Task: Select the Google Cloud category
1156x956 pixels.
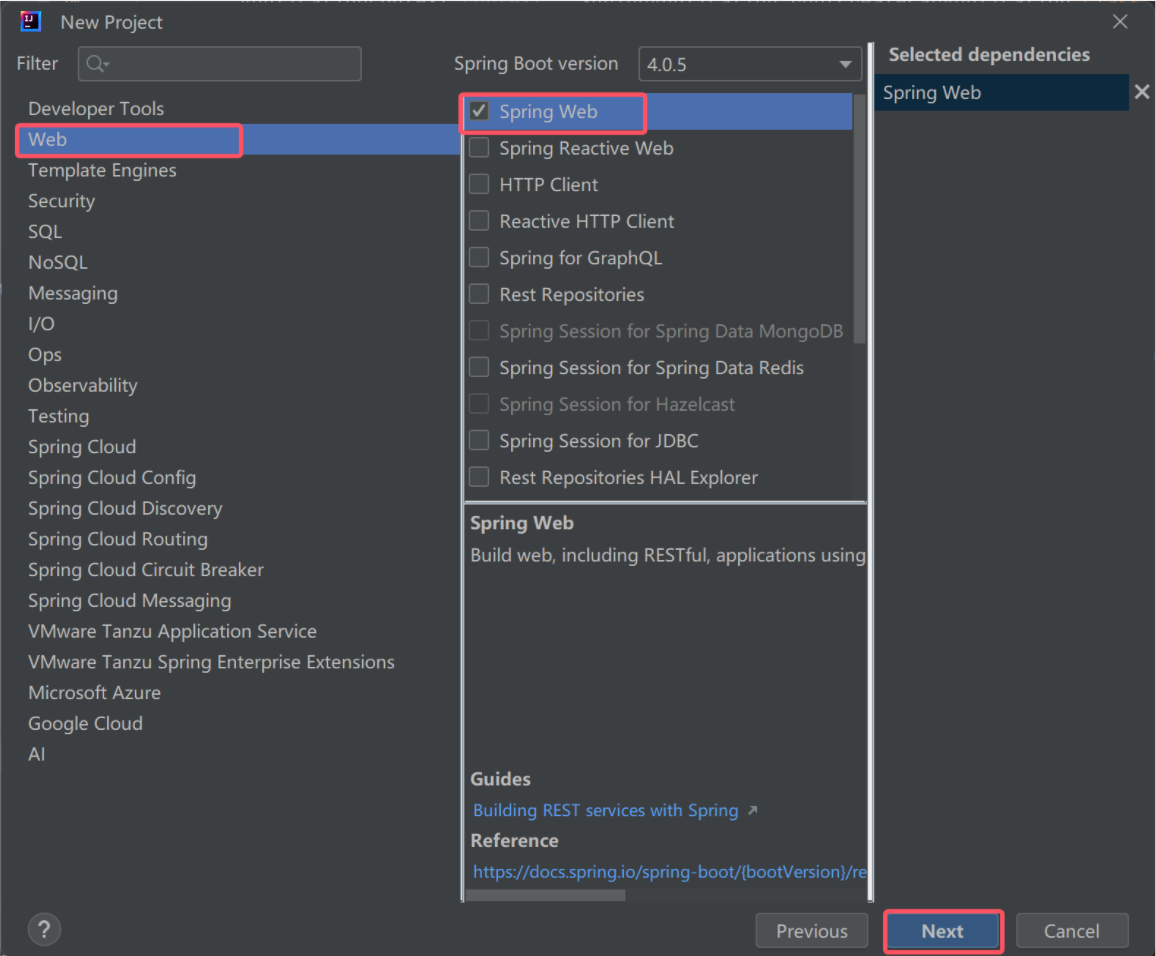Action: (85, 724)
